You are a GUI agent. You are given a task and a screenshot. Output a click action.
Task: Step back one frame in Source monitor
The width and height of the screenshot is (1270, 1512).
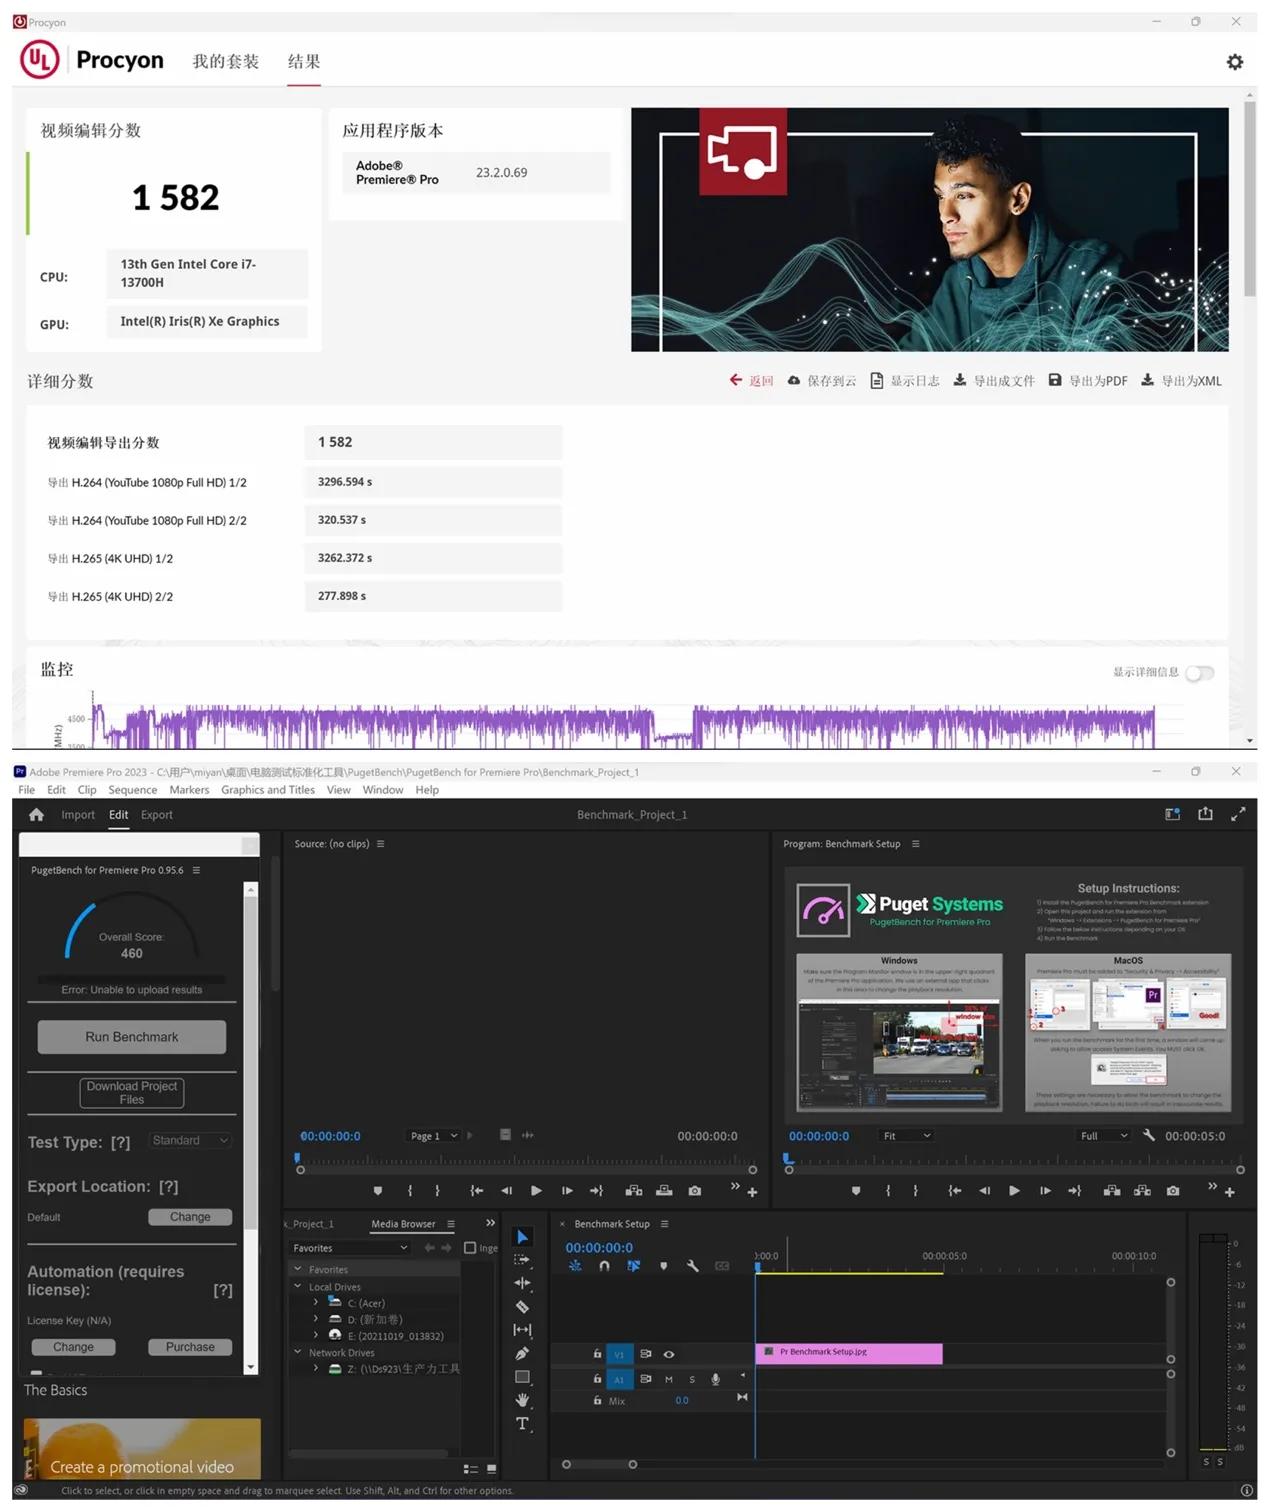(x=506, y=1191)
